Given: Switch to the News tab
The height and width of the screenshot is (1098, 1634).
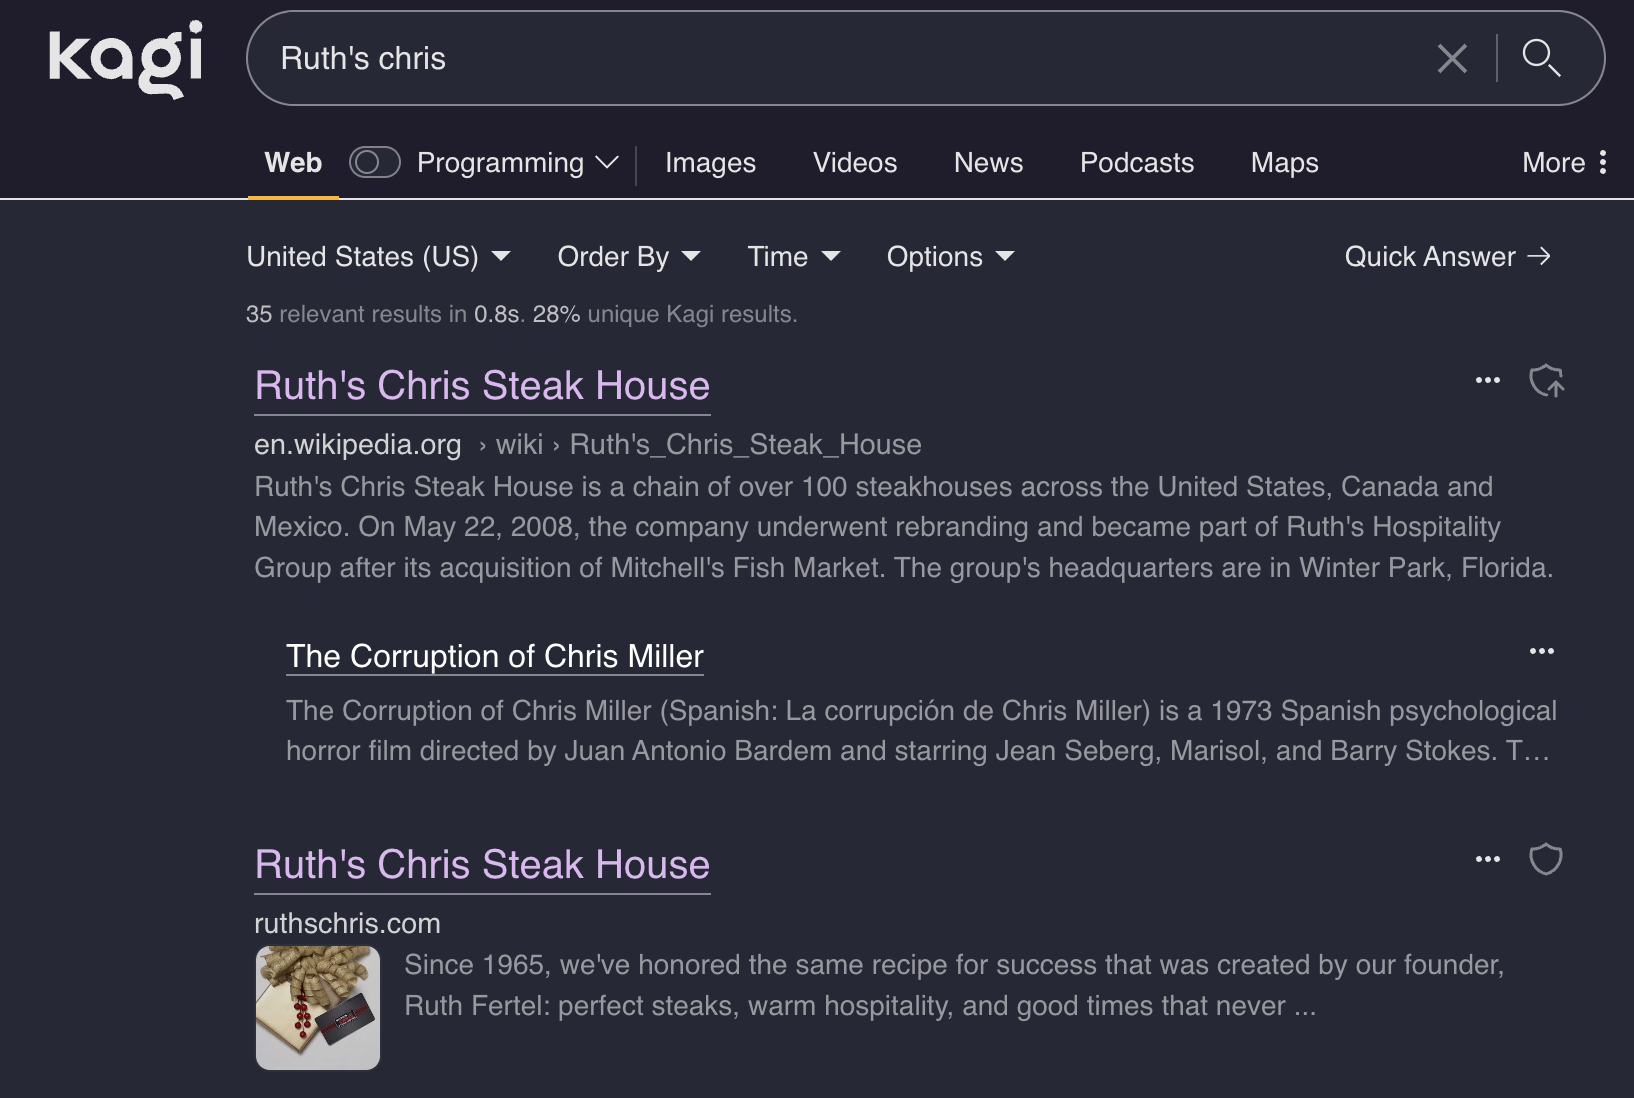Looking at the screenshot, I should (x=988, y=163).
